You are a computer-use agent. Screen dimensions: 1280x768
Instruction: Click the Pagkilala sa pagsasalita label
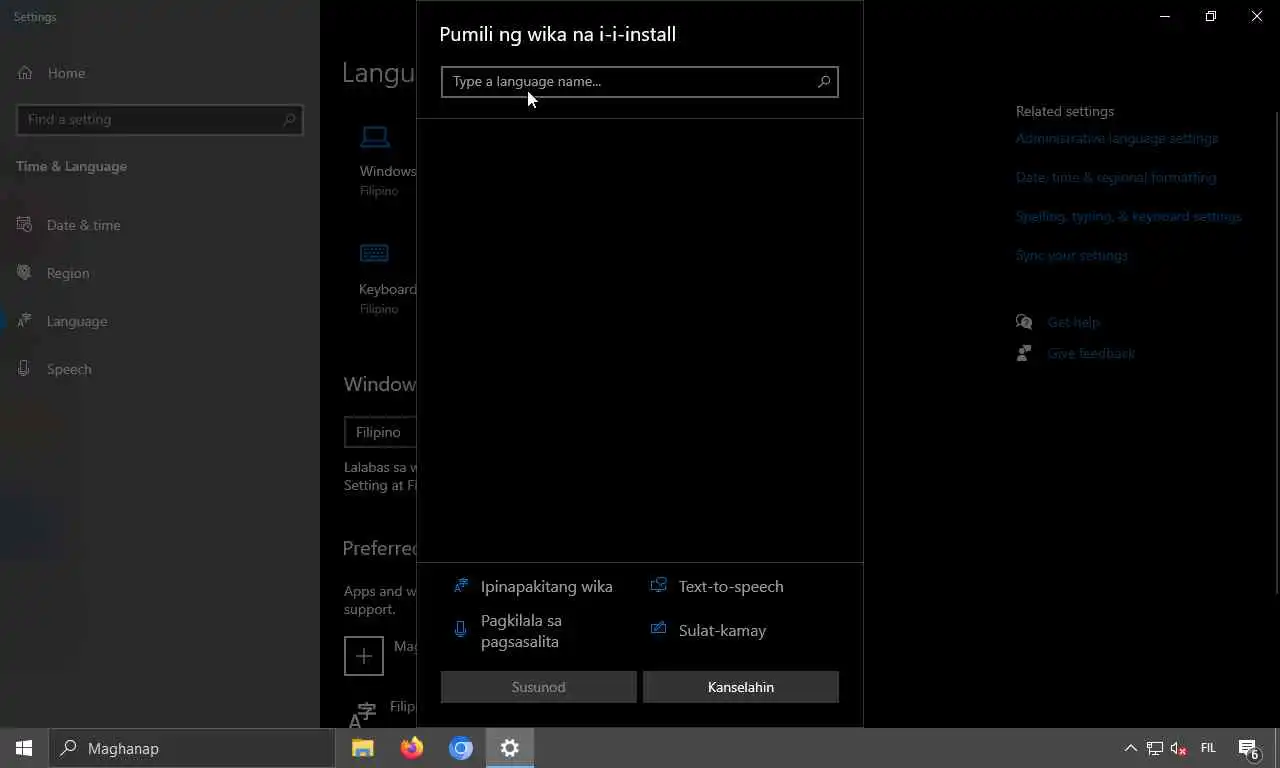click(x=521, y=631)
